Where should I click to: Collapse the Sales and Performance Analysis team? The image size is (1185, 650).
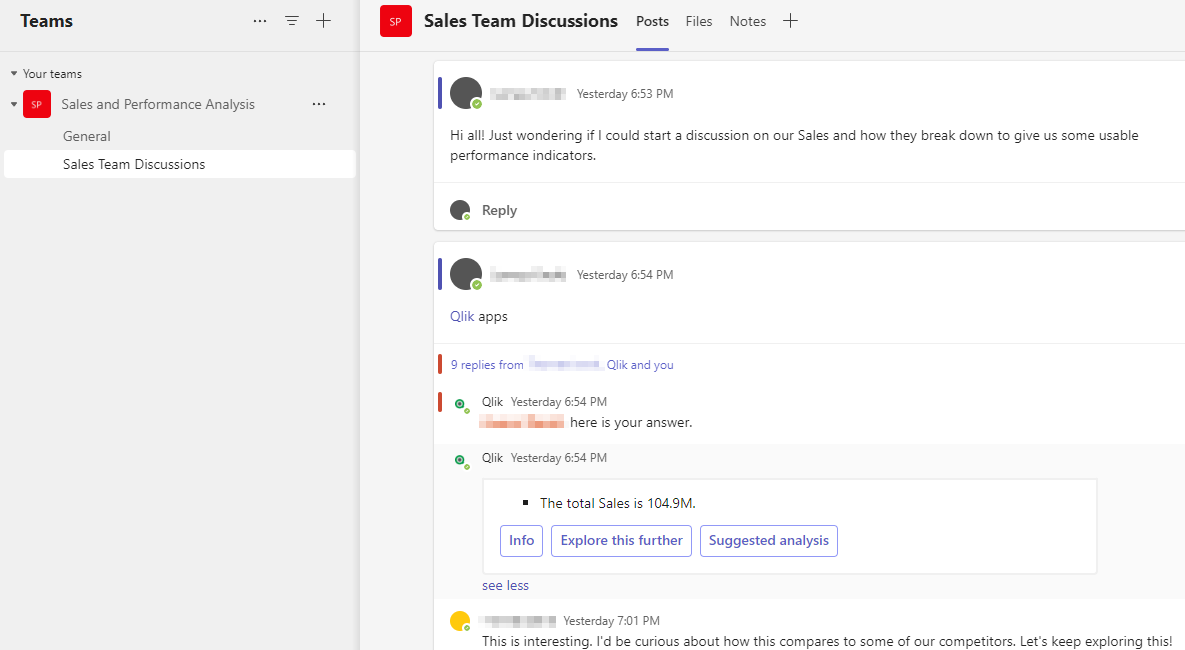(x=14, y=104)
